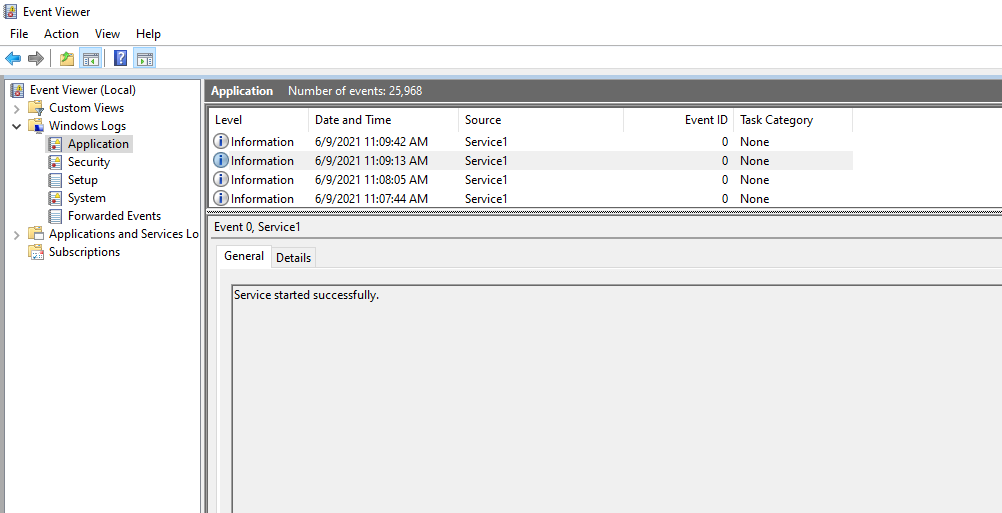The height and width of the screenshot is (513, 1002).
Task: Toggle the Show/Hide Action Pane icon
Action: (144, 59)
